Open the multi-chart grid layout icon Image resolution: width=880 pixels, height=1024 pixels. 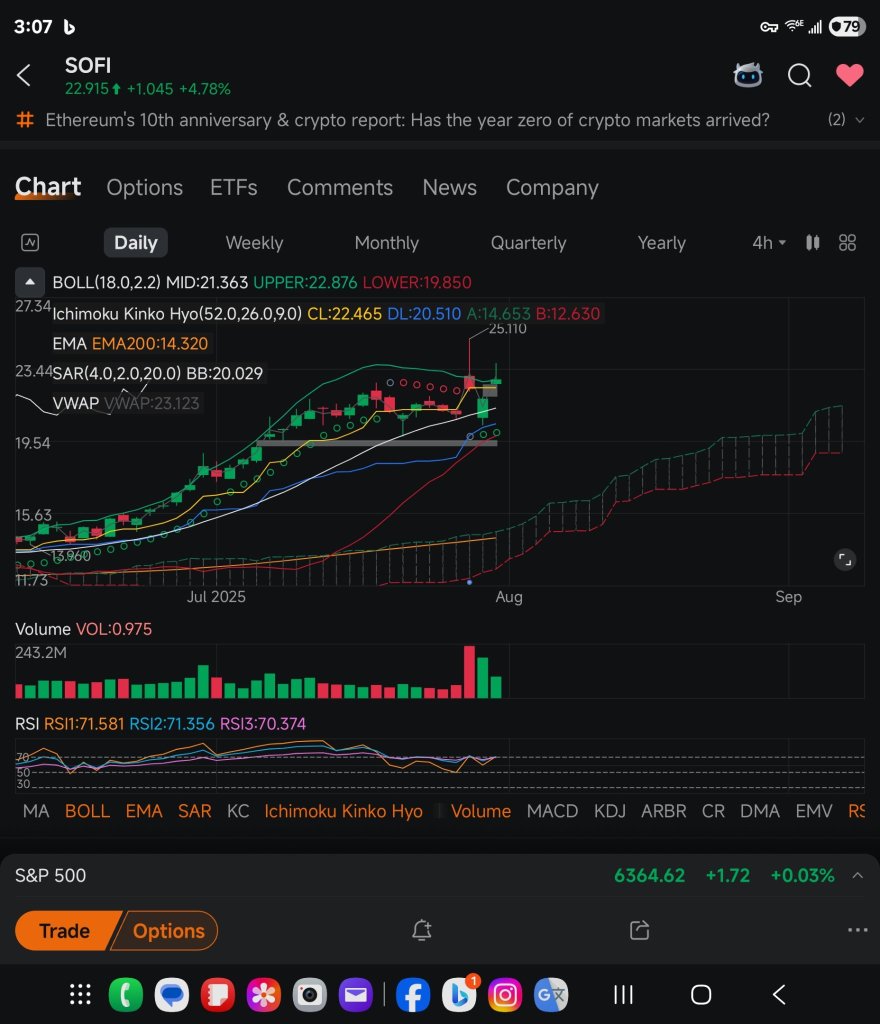(x=847, y=243)
